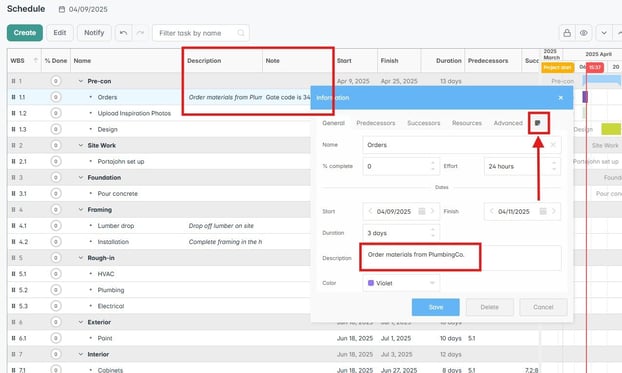Click the Edit button
The image size is (622, 373).
click(x=60, y=33)
